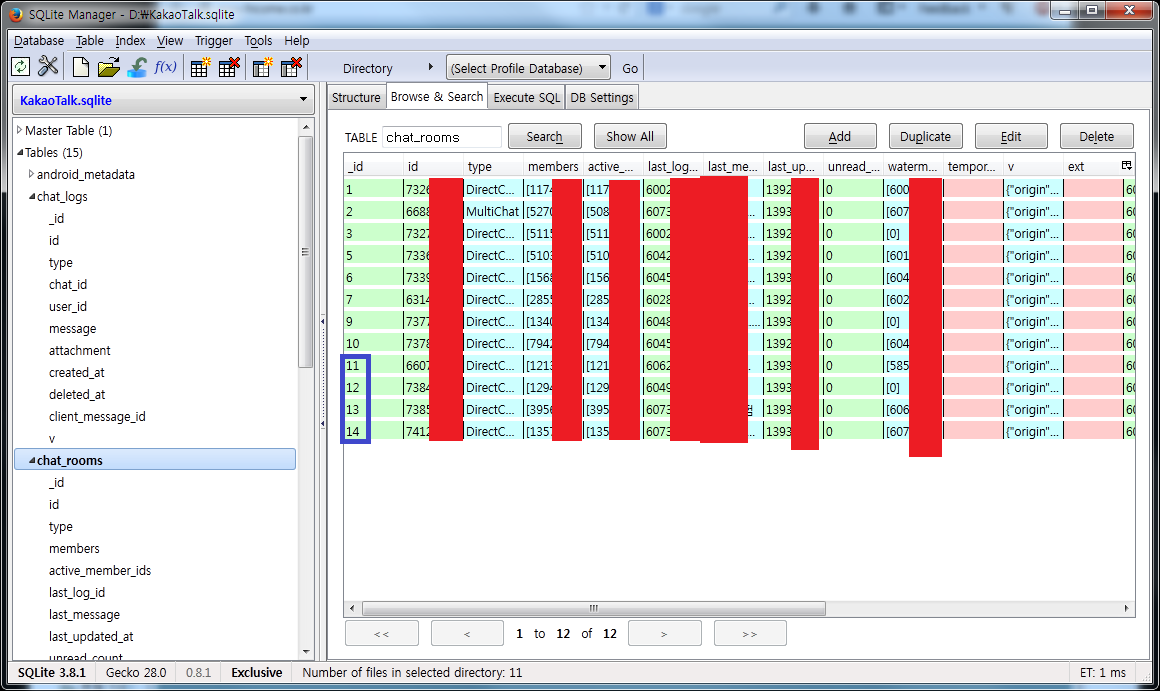Open the Options wrench-and-screwdriver icon

coord(48,67)
